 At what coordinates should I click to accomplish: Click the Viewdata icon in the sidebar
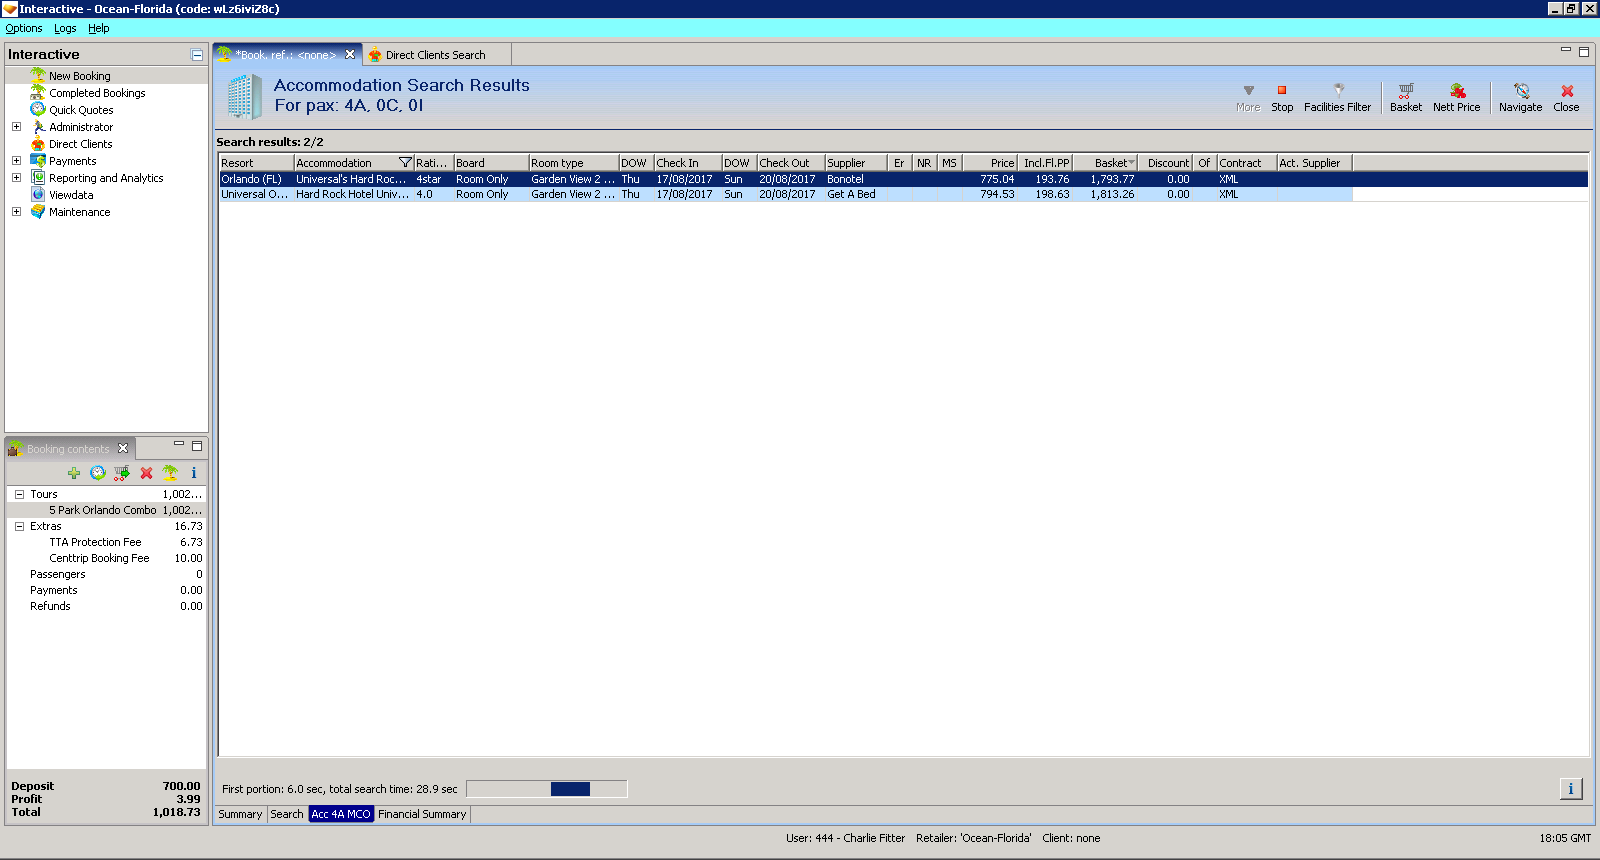tap(38, 194)
